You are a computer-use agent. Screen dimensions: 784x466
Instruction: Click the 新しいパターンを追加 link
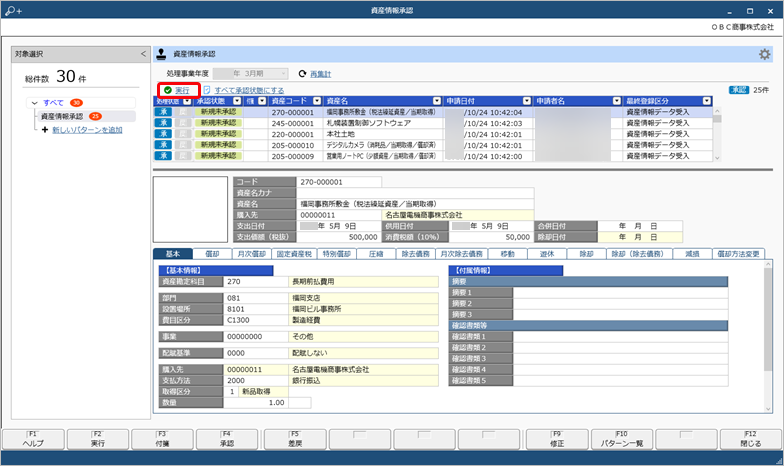(x=88, y=130)
